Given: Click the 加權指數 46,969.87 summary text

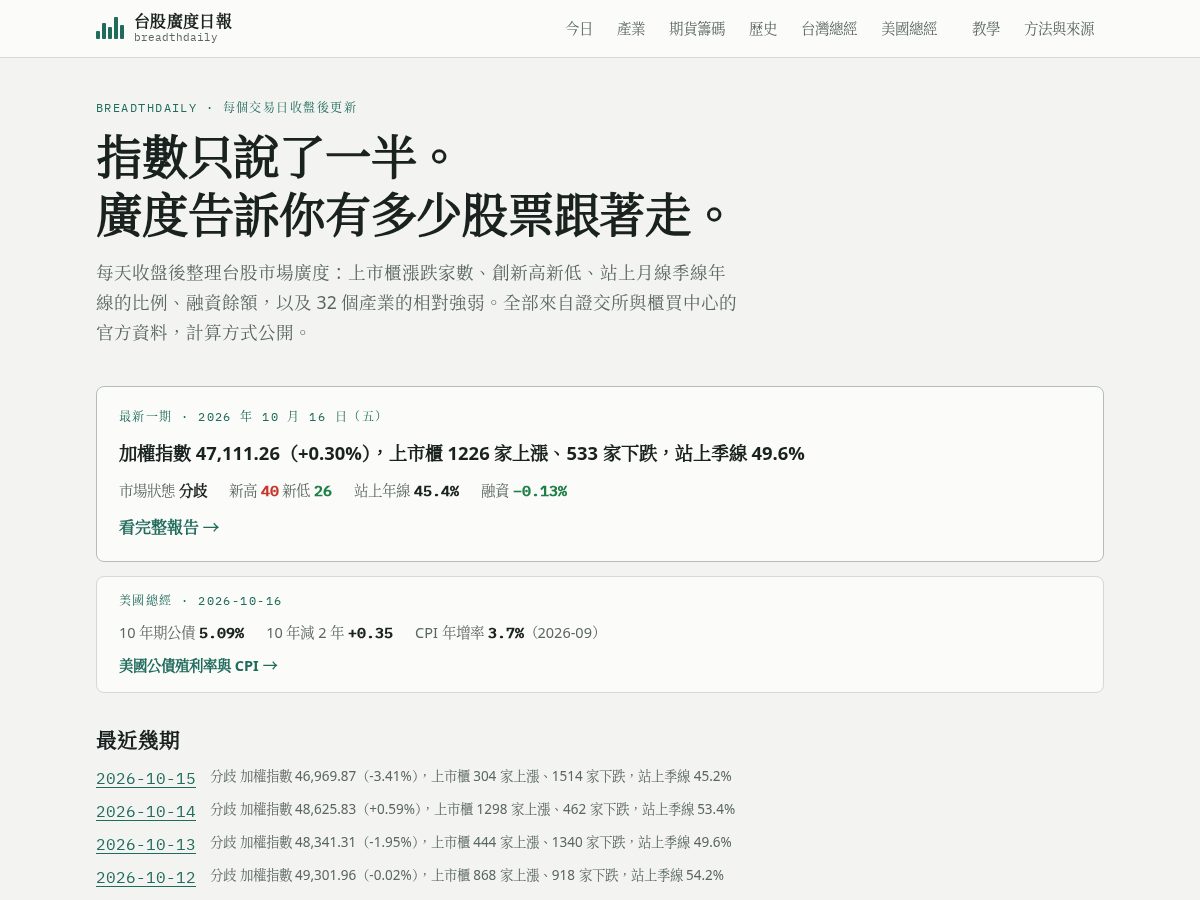Looking at the screenshot, I should pos(471,776).
